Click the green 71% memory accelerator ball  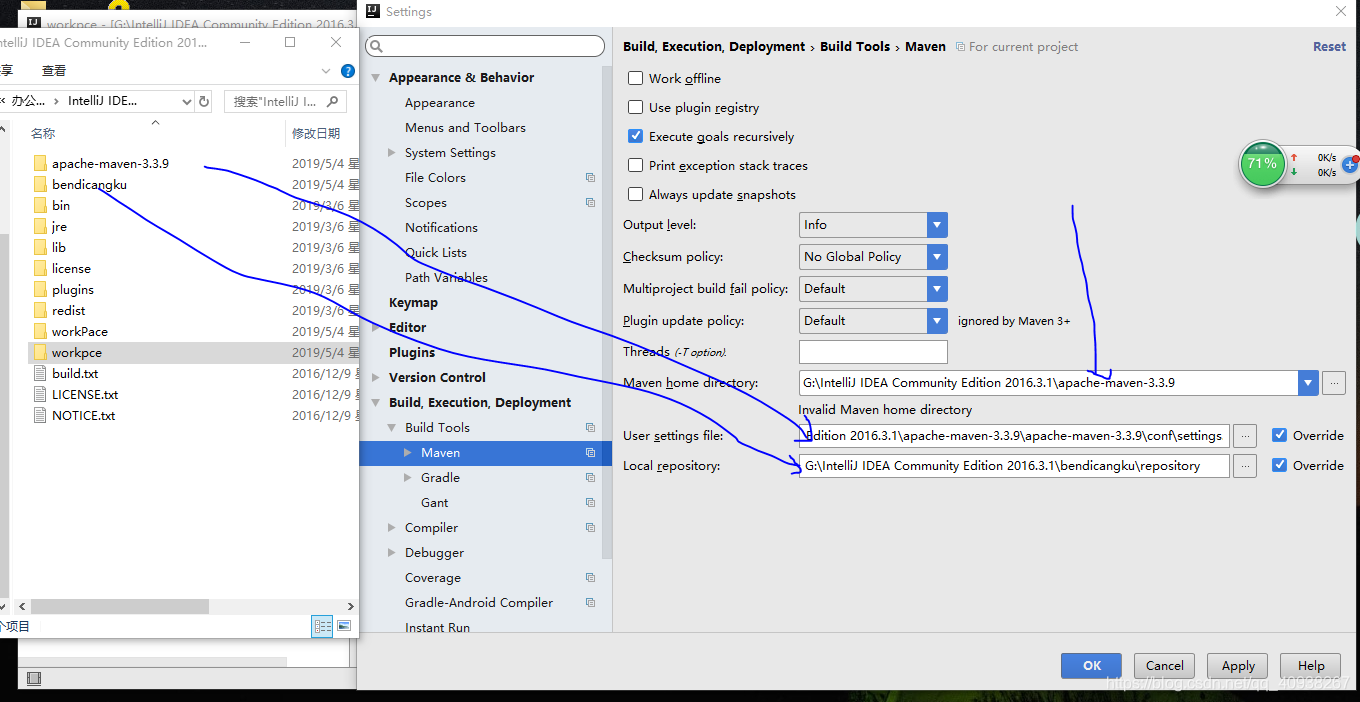(x=1262, y=164)
